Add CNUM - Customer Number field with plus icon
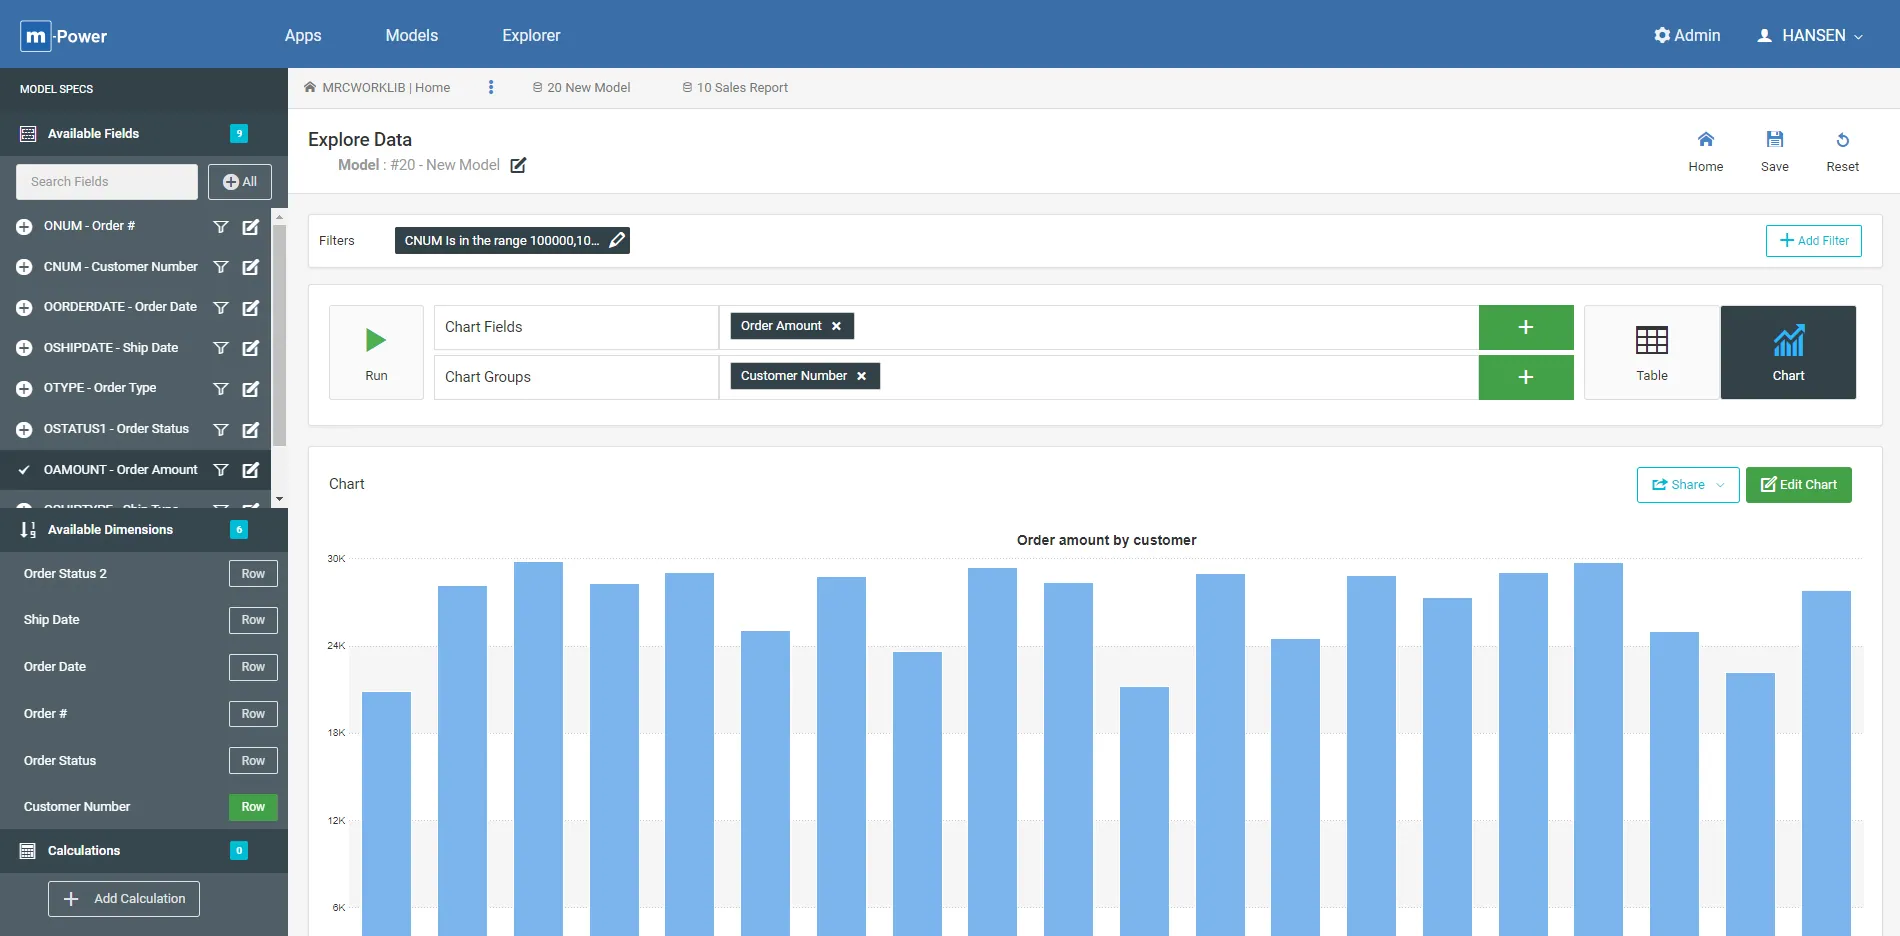The image size is (1900, 936). pyautogui.click(x=24, y=267)
